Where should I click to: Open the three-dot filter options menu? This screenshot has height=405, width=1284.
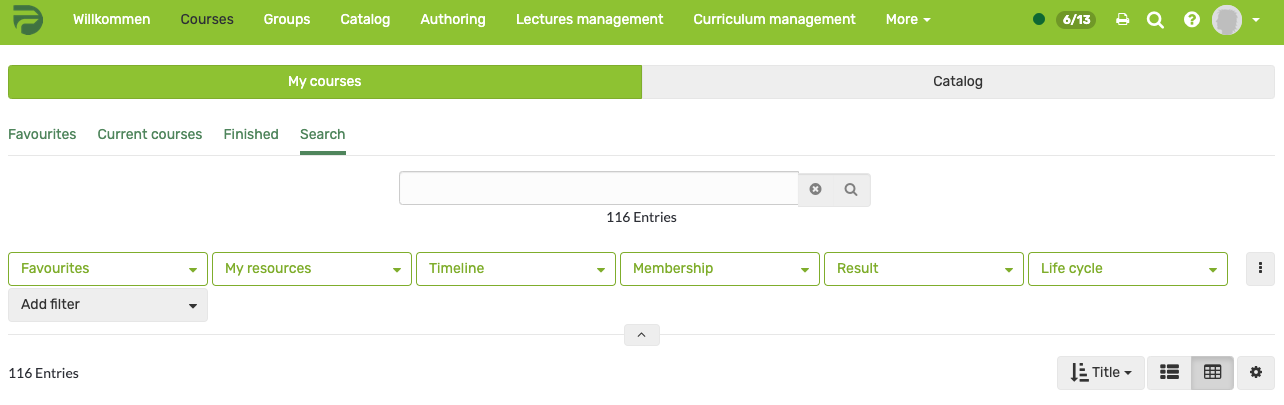pyautogui.click(x=1260, y=268)
